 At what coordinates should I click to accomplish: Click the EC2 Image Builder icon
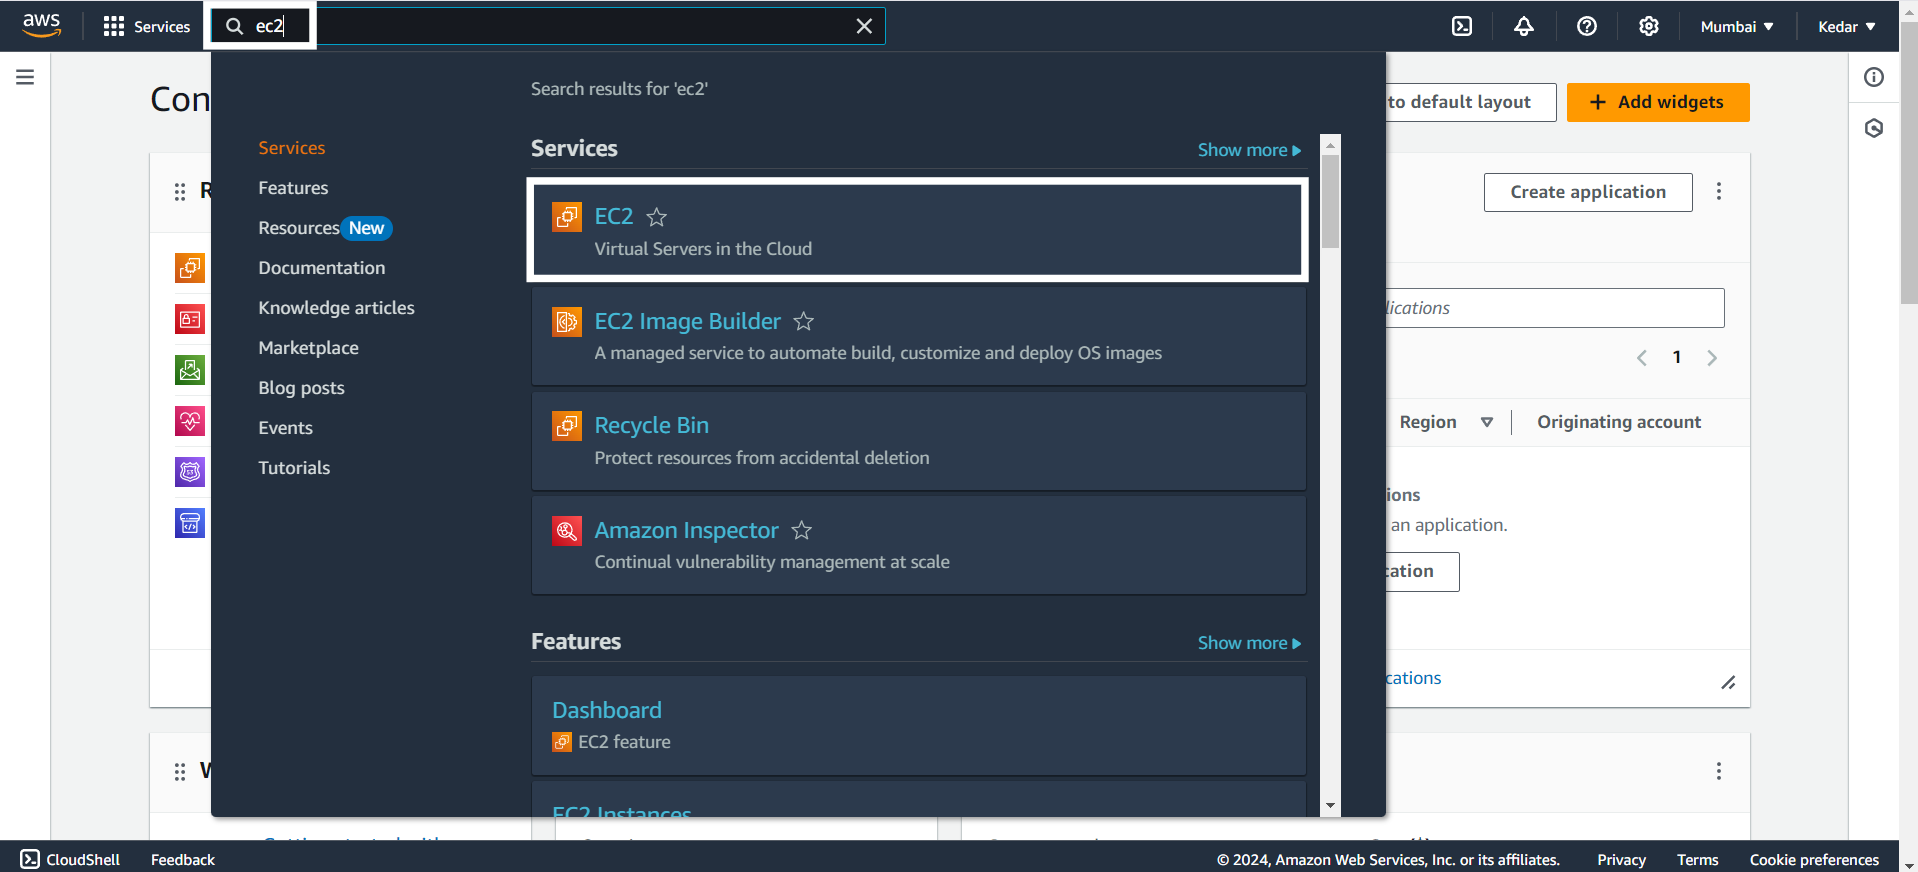click(x=567, y=322)
